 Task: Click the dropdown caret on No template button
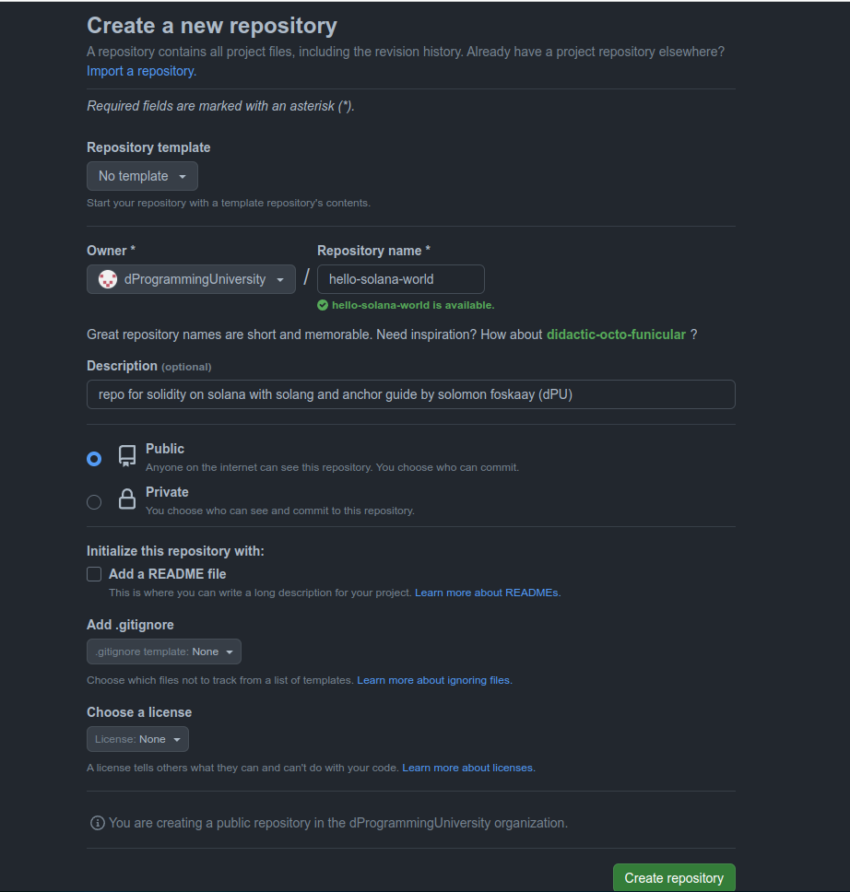(182, 174)
